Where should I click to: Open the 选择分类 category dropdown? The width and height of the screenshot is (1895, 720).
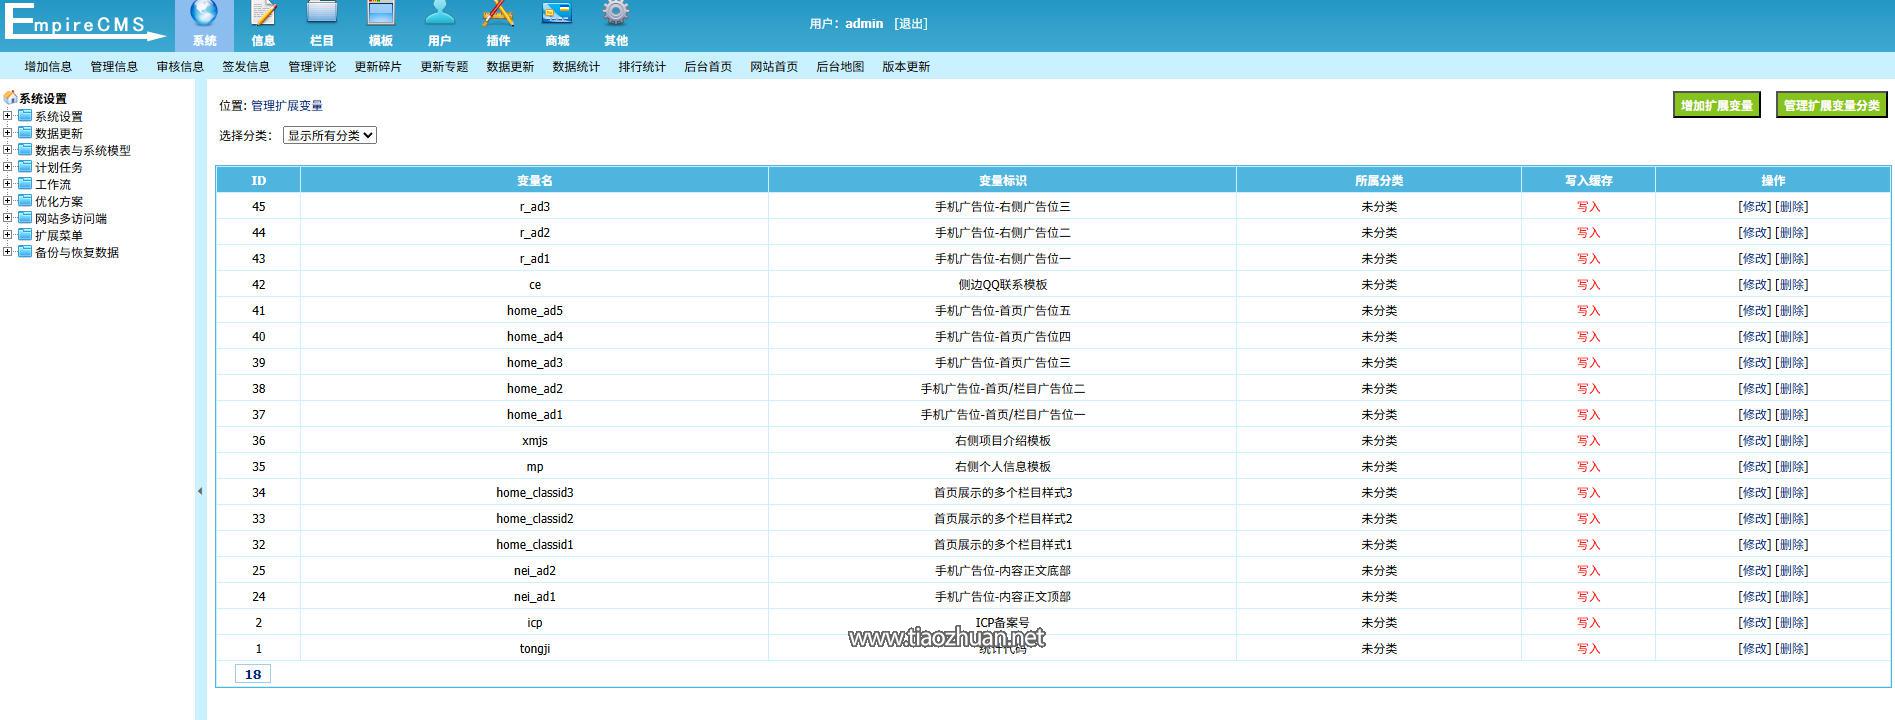[330, 135]
